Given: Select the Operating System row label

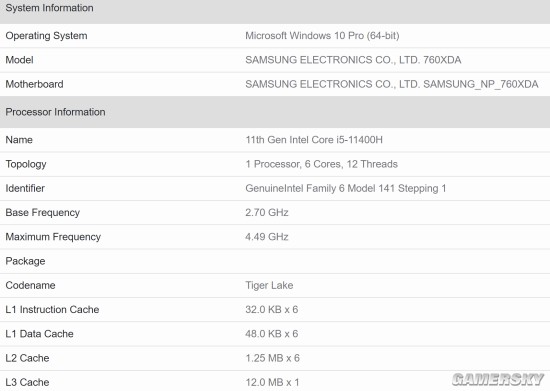Looking at the screenshot, I should point(46,36).
